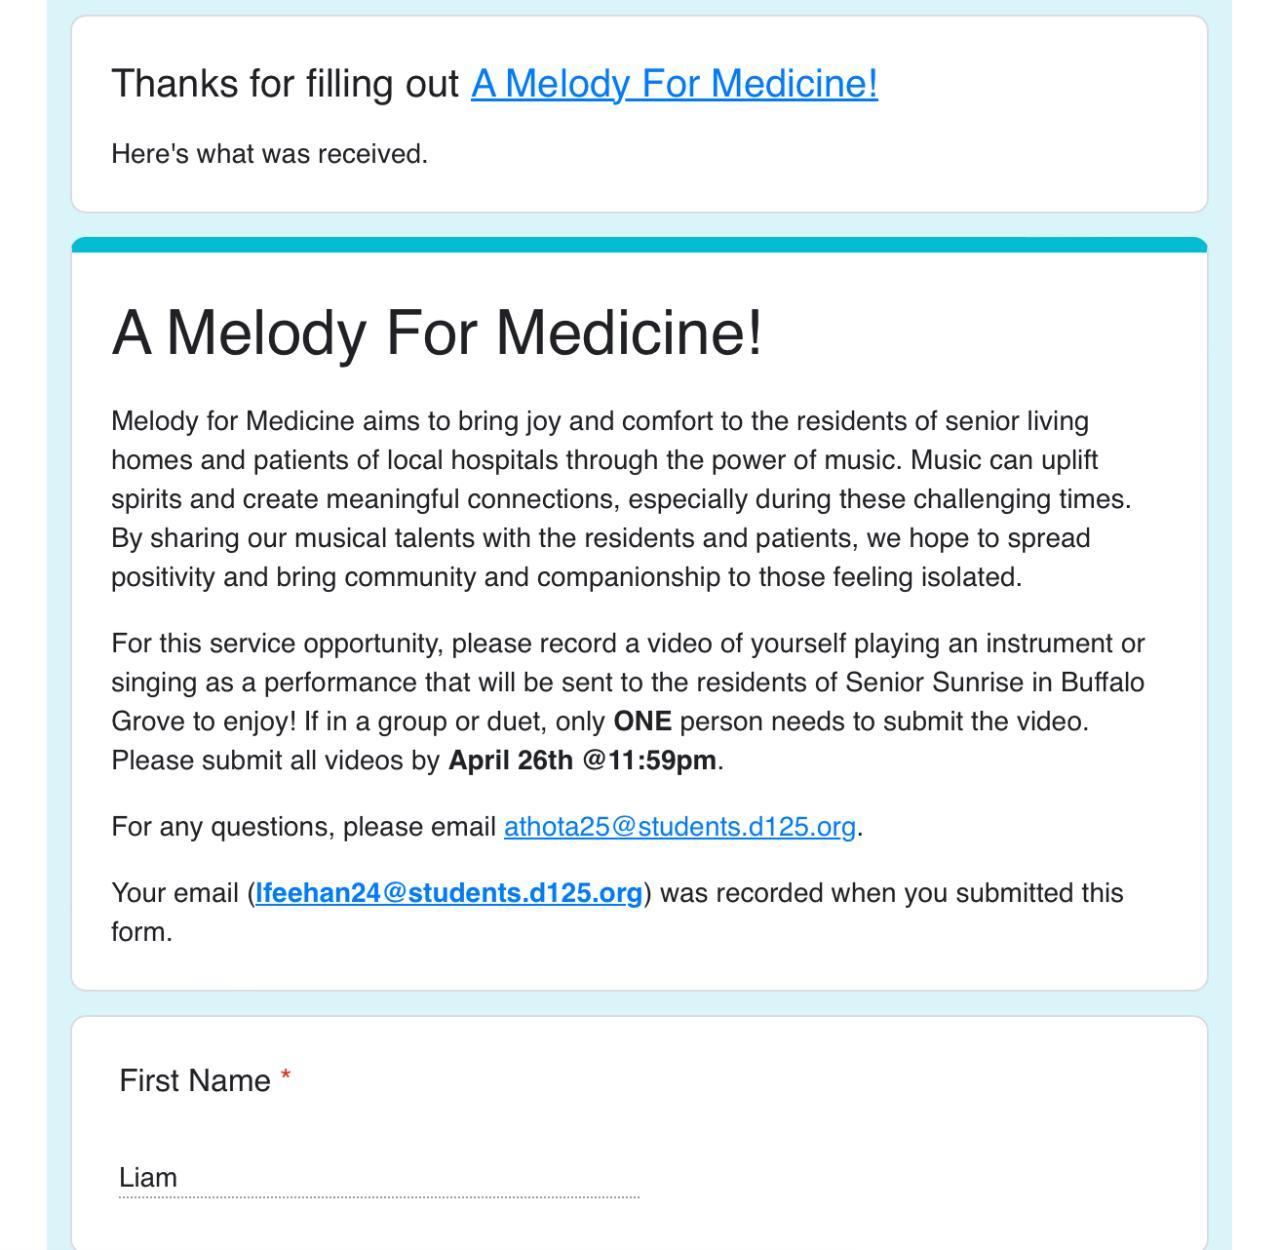Click the words "Senior Sunrise in Buffalo"
The height and width of the screenshot is (1250, 1280).
(x=994, y=683)
